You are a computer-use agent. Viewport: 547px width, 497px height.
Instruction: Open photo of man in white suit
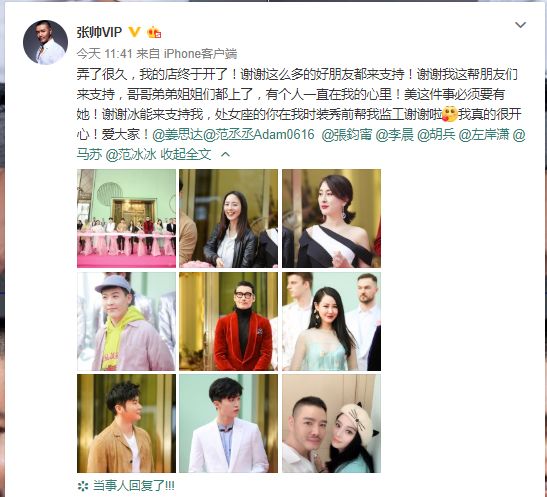[x=228, y=423]
